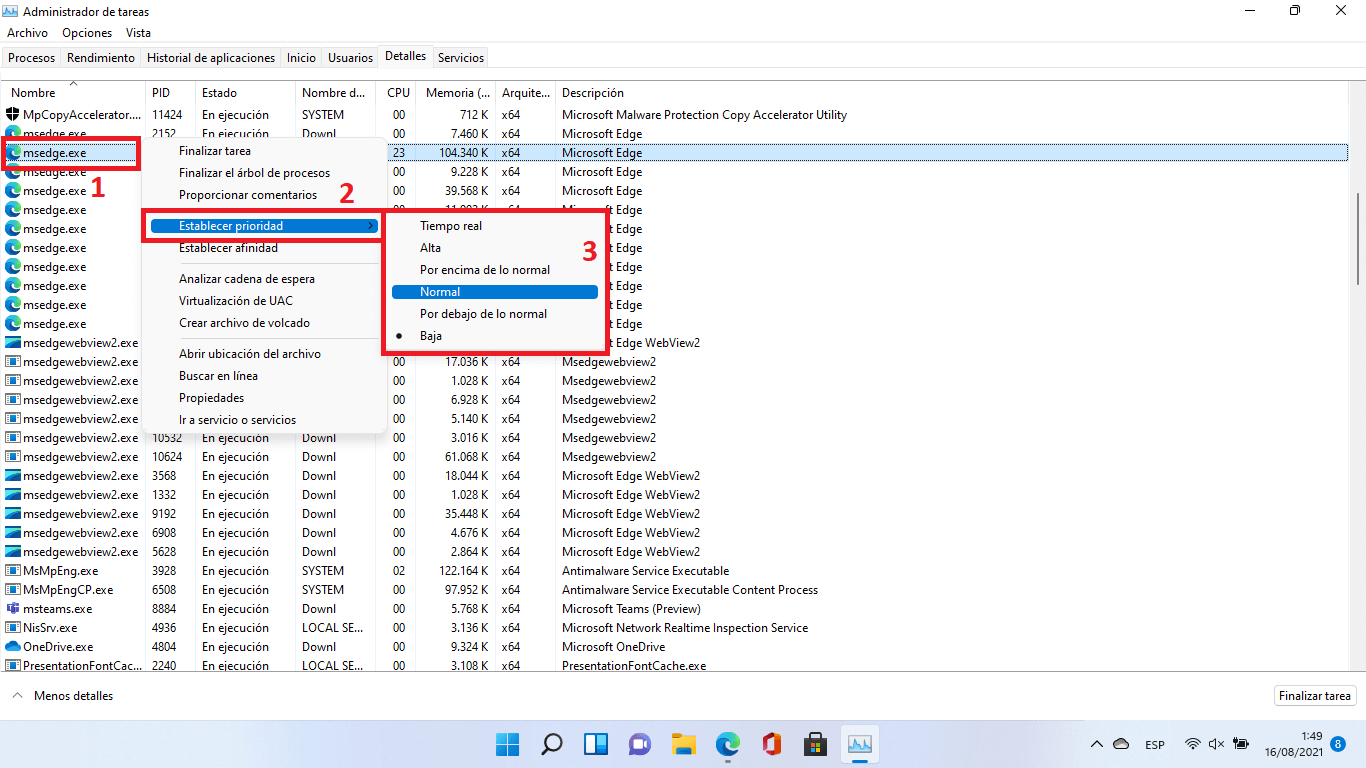Image resolution: width=1366 pixels, height=768 pixels.
Task: Click the taskbar search magnifier icon
Action: [551, 744]
